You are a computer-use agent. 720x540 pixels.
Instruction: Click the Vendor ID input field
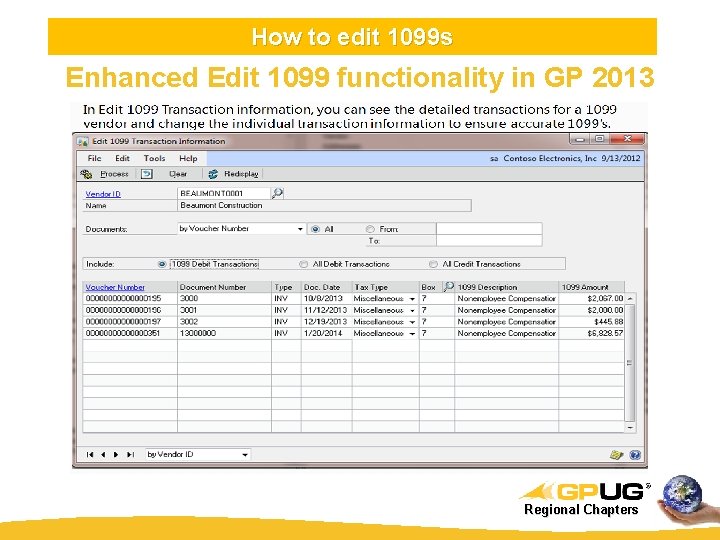(x=224, y=193)
